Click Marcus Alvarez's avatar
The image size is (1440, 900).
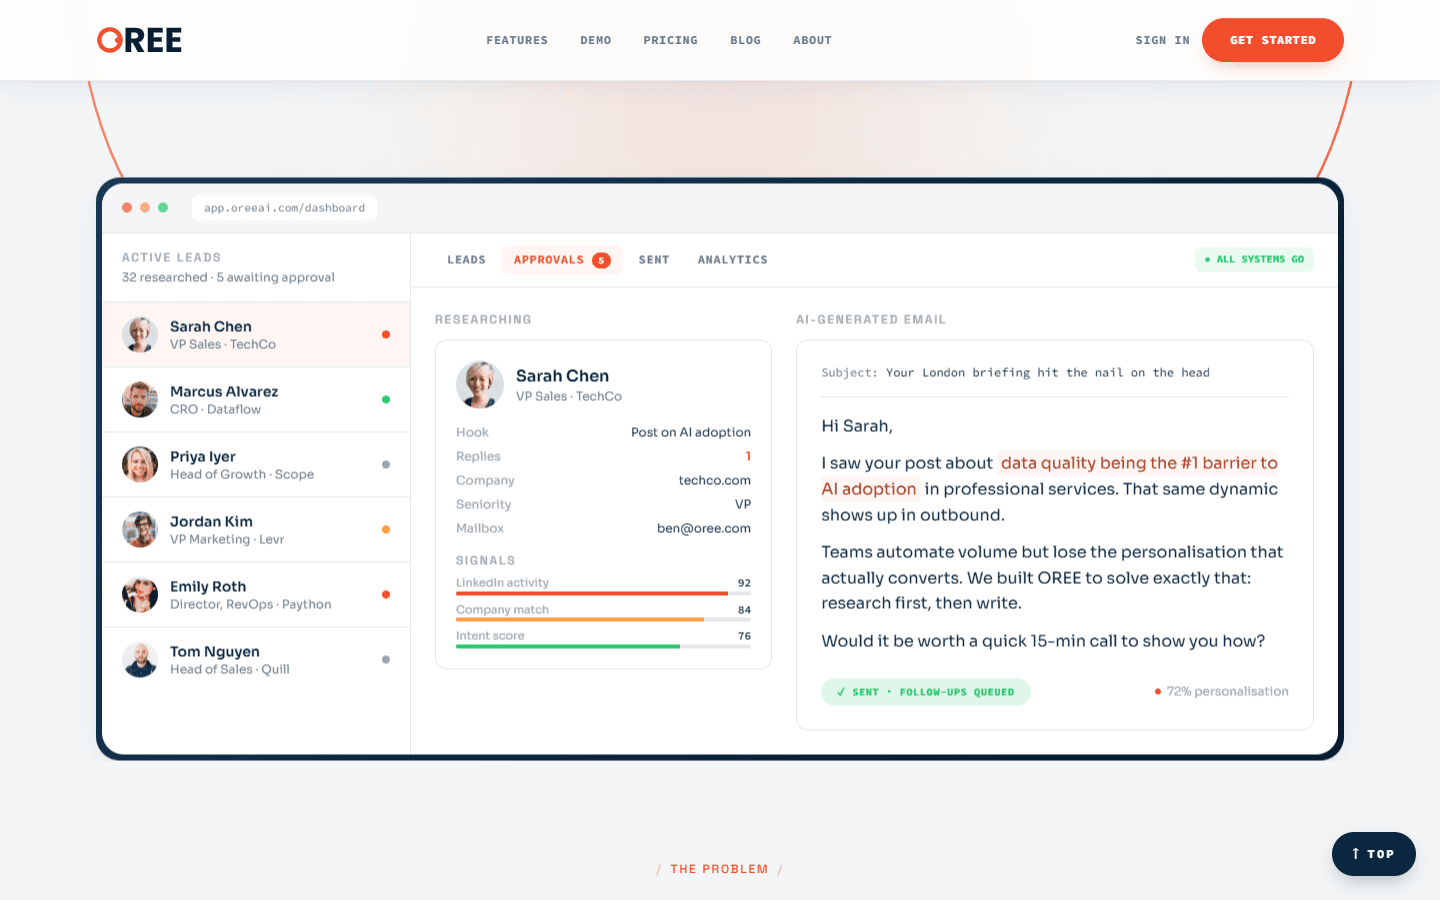click(x=140, y=400)
